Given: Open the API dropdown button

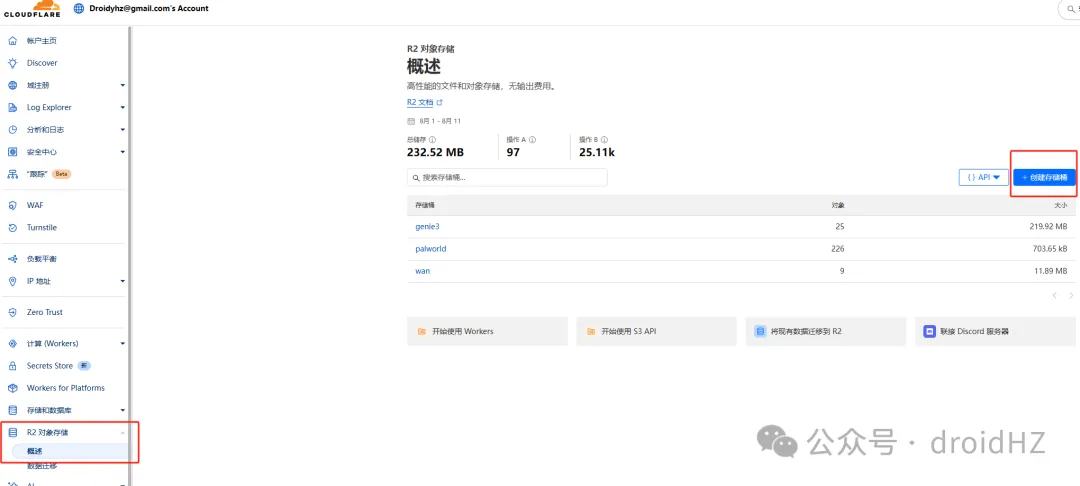Looking at the screenshot, I should point(983,177).
